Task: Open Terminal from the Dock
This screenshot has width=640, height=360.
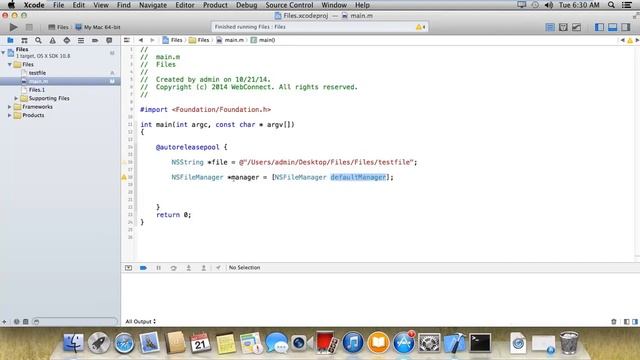Action: [x=480, y=342]
